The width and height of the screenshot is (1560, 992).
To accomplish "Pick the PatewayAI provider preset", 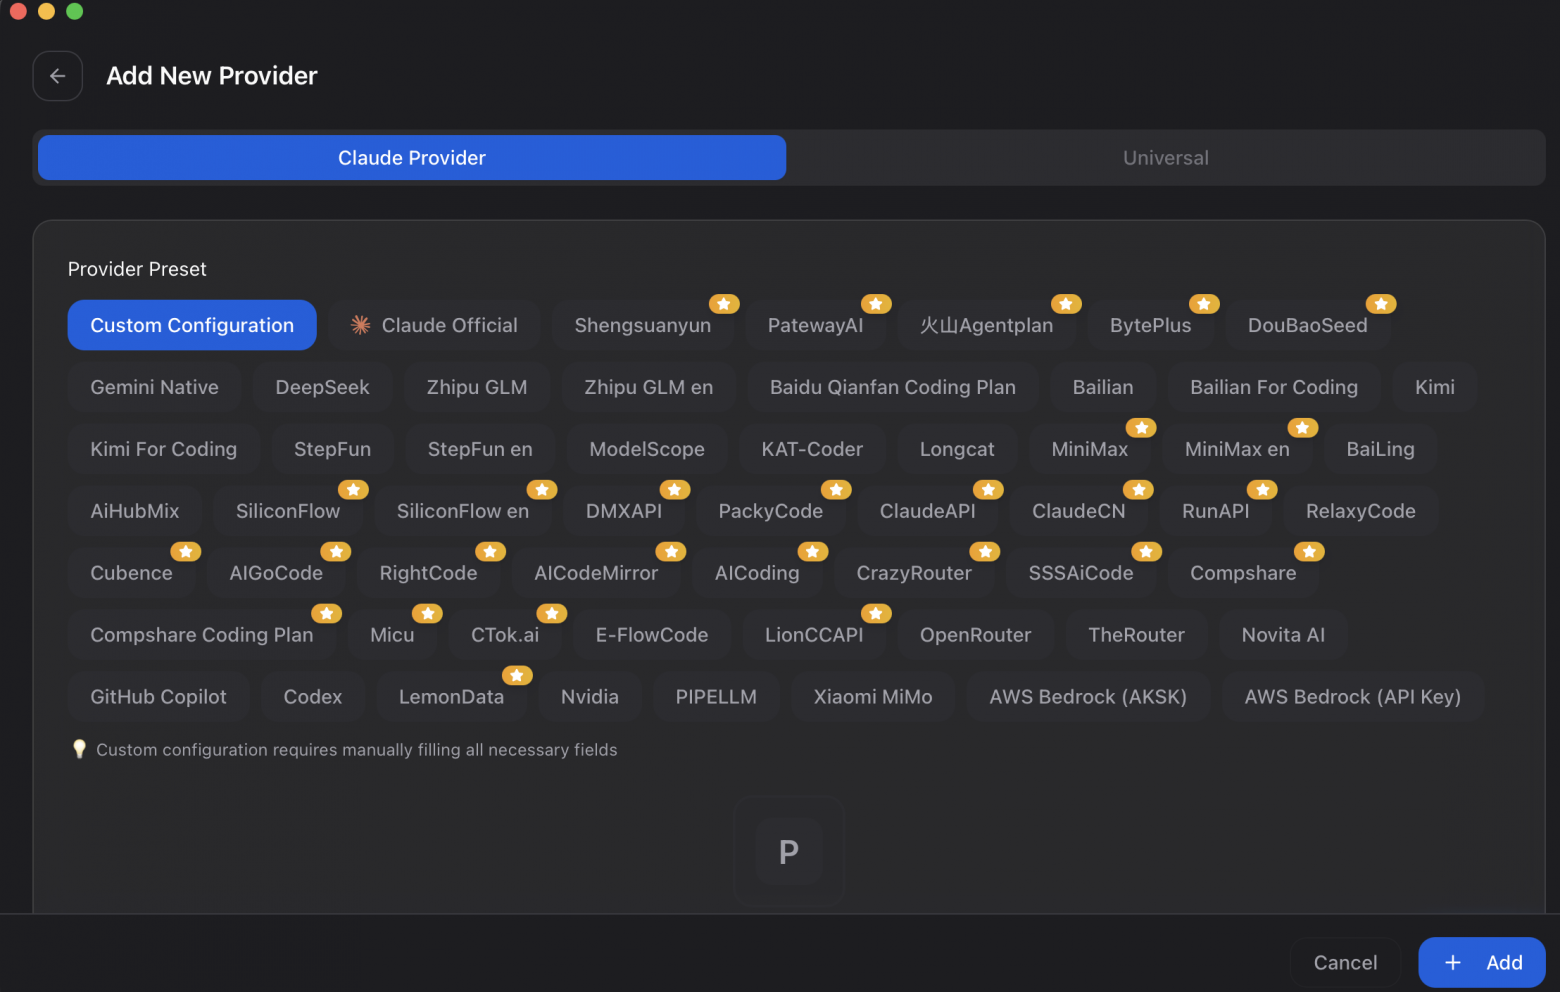I will (x=815, y=325).
